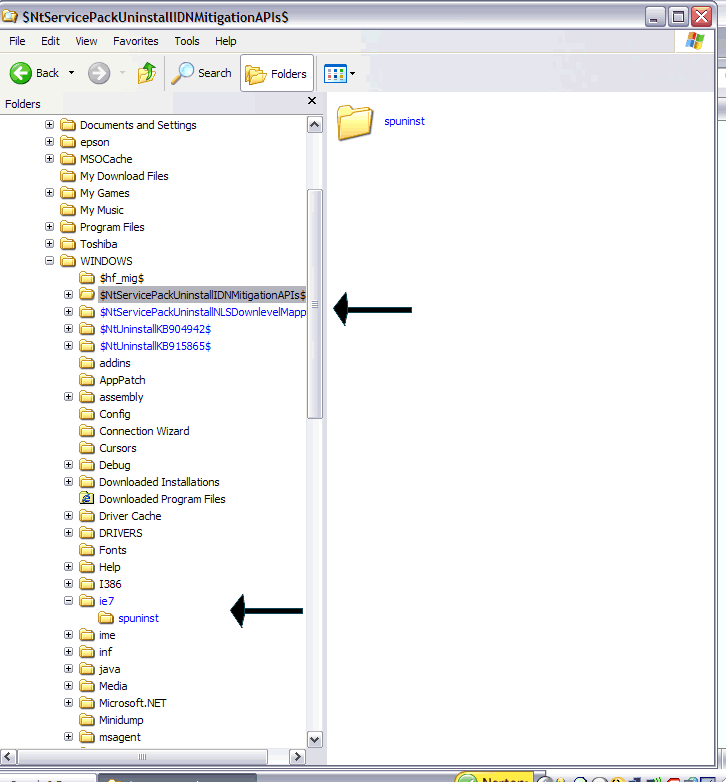Open the spuninst folder in right pane
726x782 pixels.
pos(355,122)
